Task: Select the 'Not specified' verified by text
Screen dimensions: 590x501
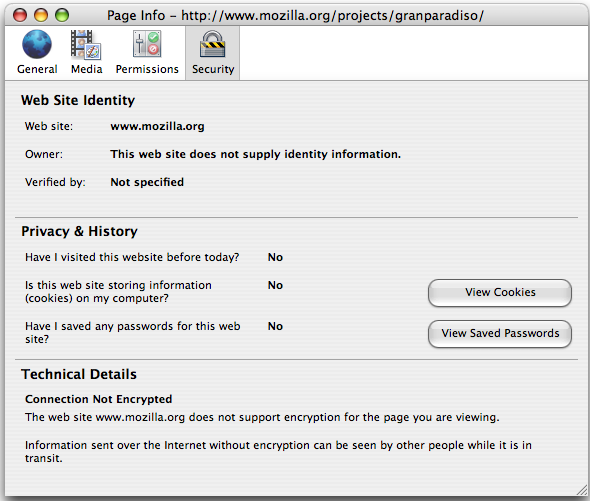Action: pos(147,182)
